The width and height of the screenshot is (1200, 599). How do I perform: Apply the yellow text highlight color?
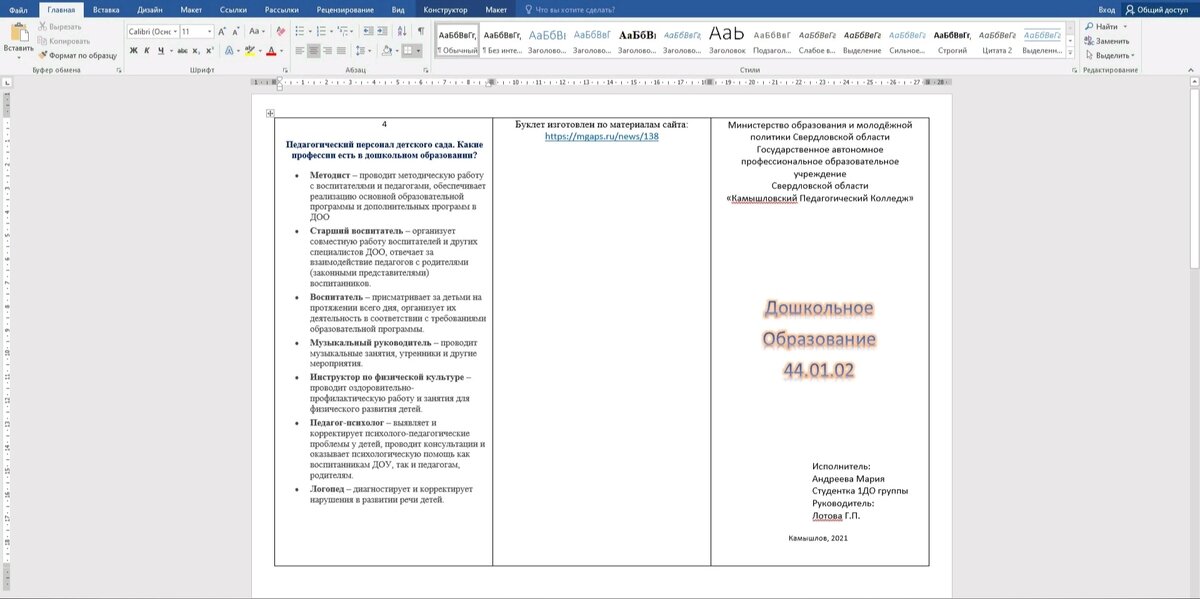250,51
